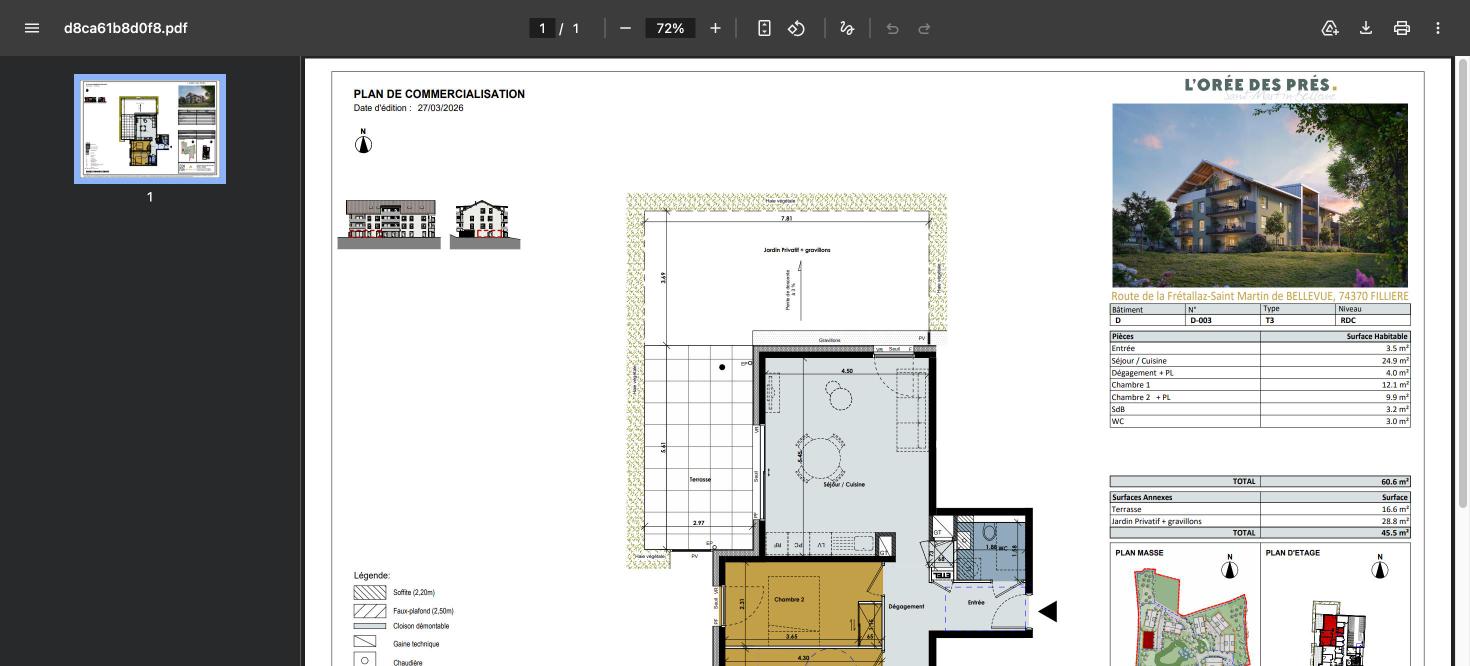Open the more actions three-dot menu

(1438, 28)
